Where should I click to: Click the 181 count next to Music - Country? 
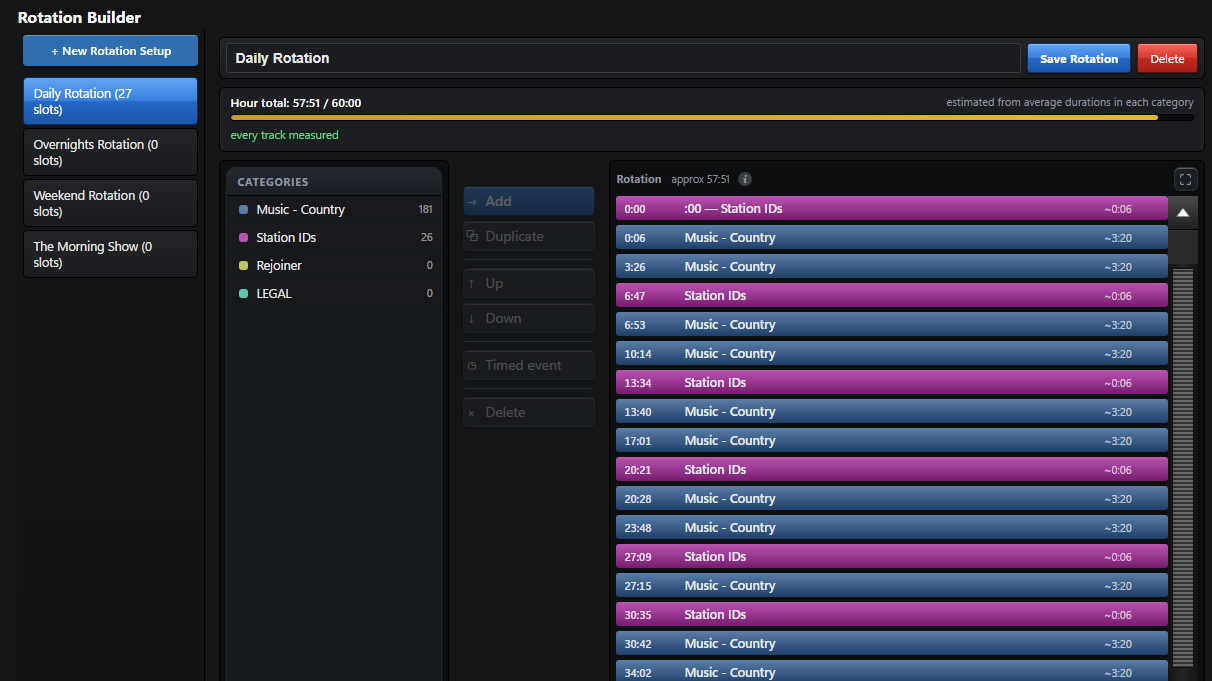click(426, 210)
